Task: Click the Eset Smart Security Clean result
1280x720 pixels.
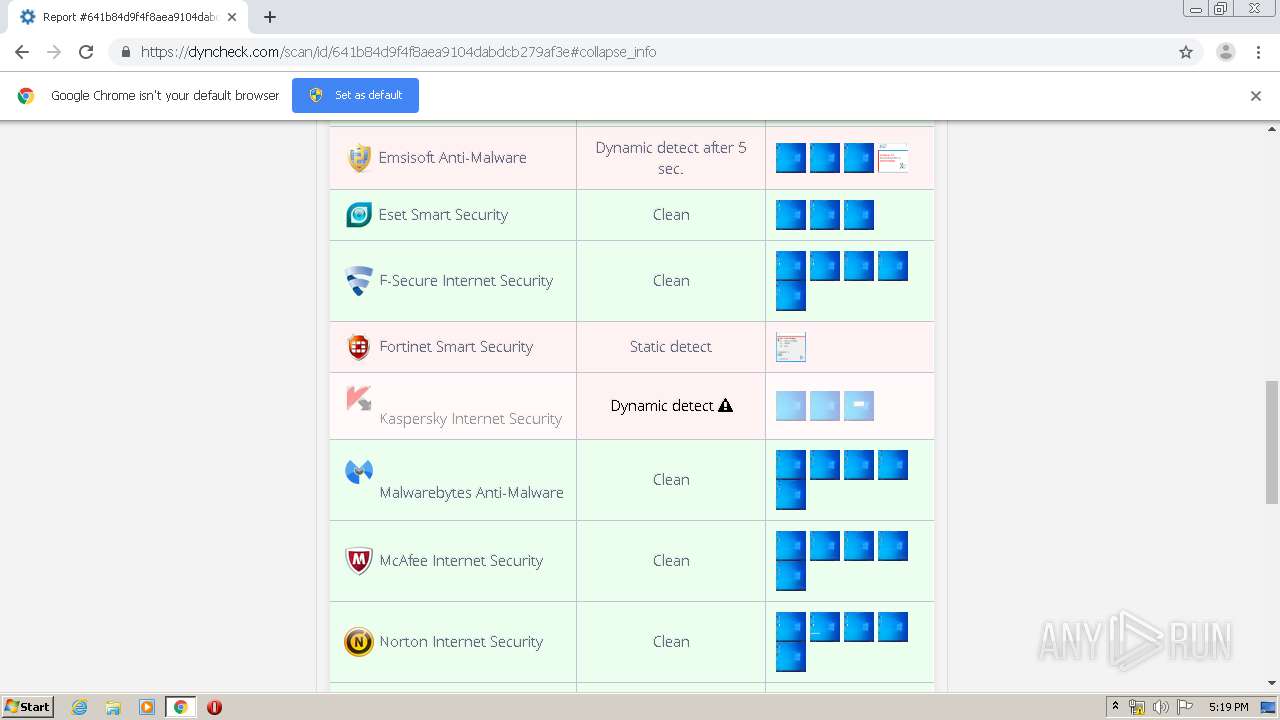Action: coord(671,215)
